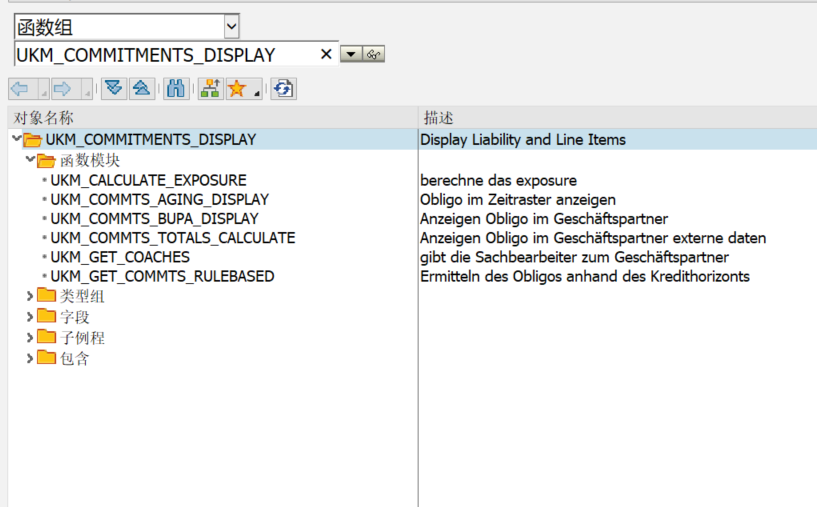Navigate forward with the right arrow icon
Screen dimensions: 817x507
[65, 89]
